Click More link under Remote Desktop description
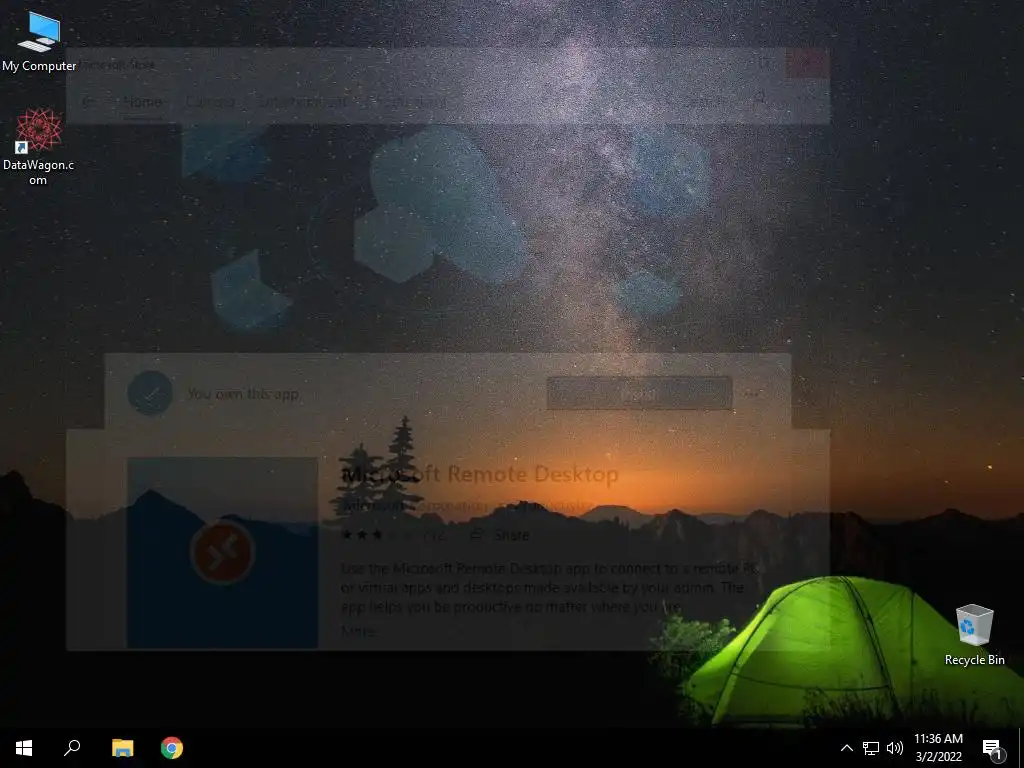Viewport: 1024px width, 768px height. coord(358,631)
